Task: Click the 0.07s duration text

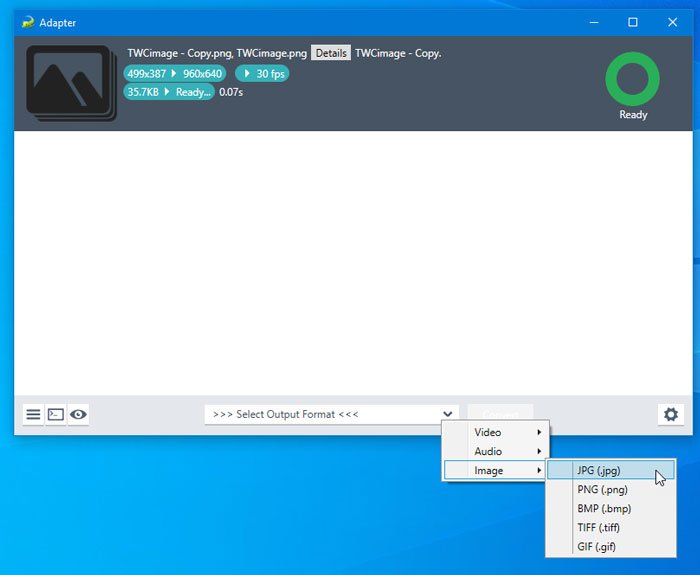Action: point(231,92)
